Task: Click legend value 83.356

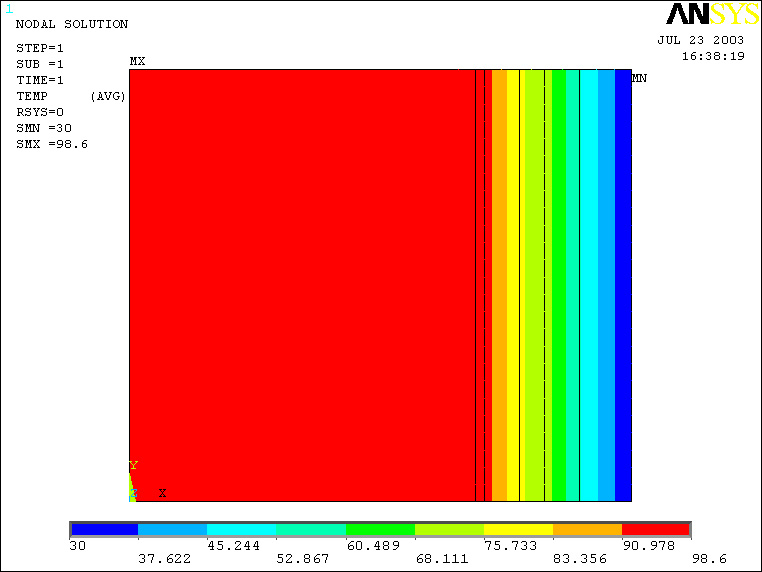Action: [x=580, y=559]
